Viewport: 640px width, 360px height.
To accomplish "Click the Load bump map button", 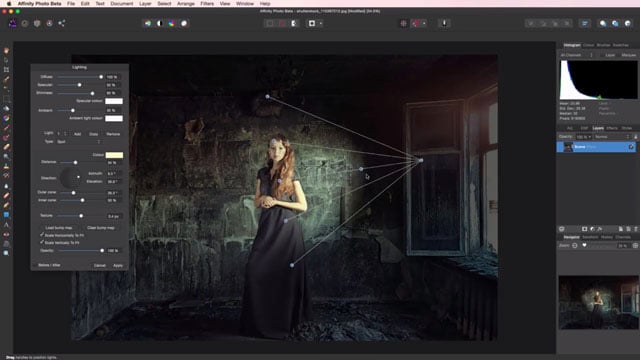I will tap(59, 228).
